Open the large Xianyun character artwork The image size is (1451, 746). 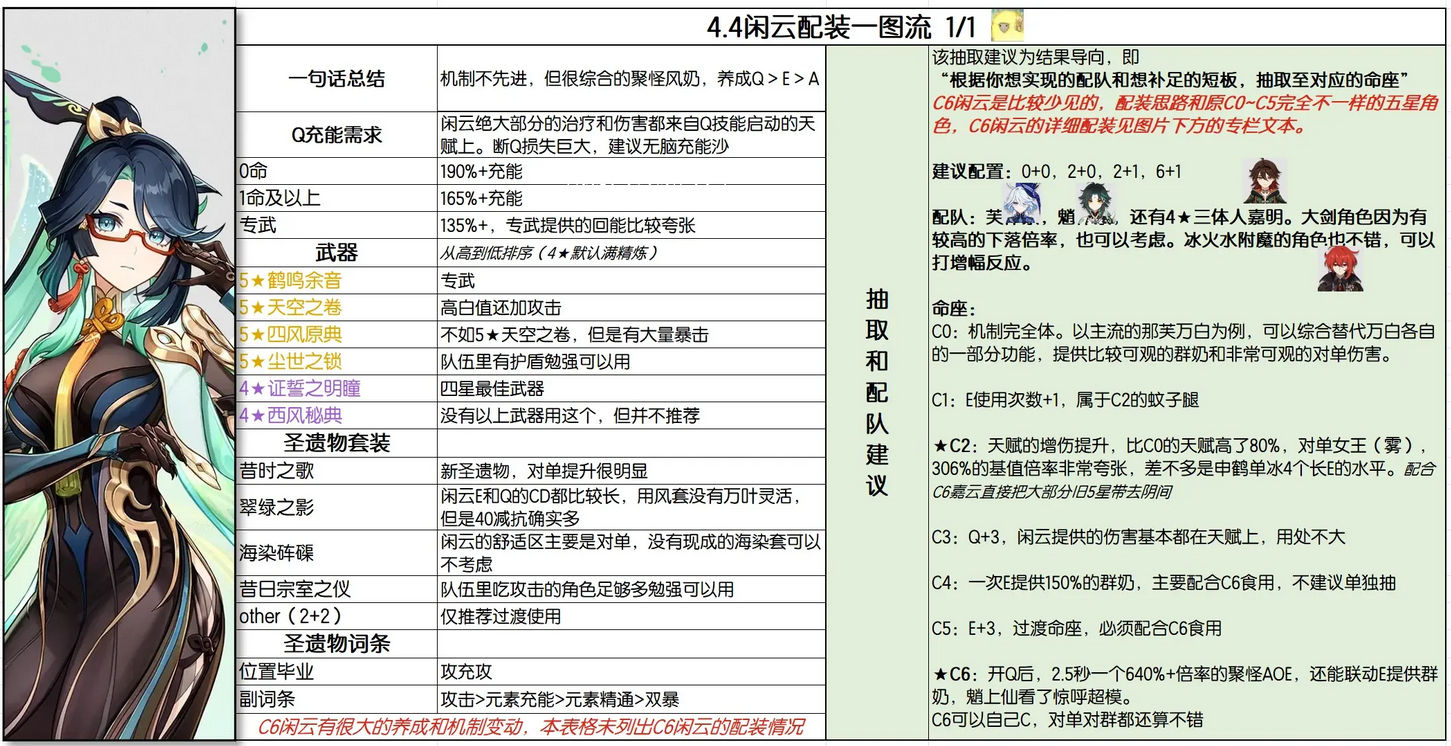(118, 376)
